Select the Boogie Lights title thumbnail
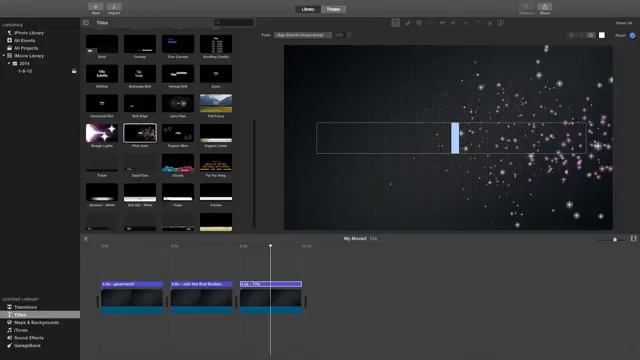 pos(102,133)
